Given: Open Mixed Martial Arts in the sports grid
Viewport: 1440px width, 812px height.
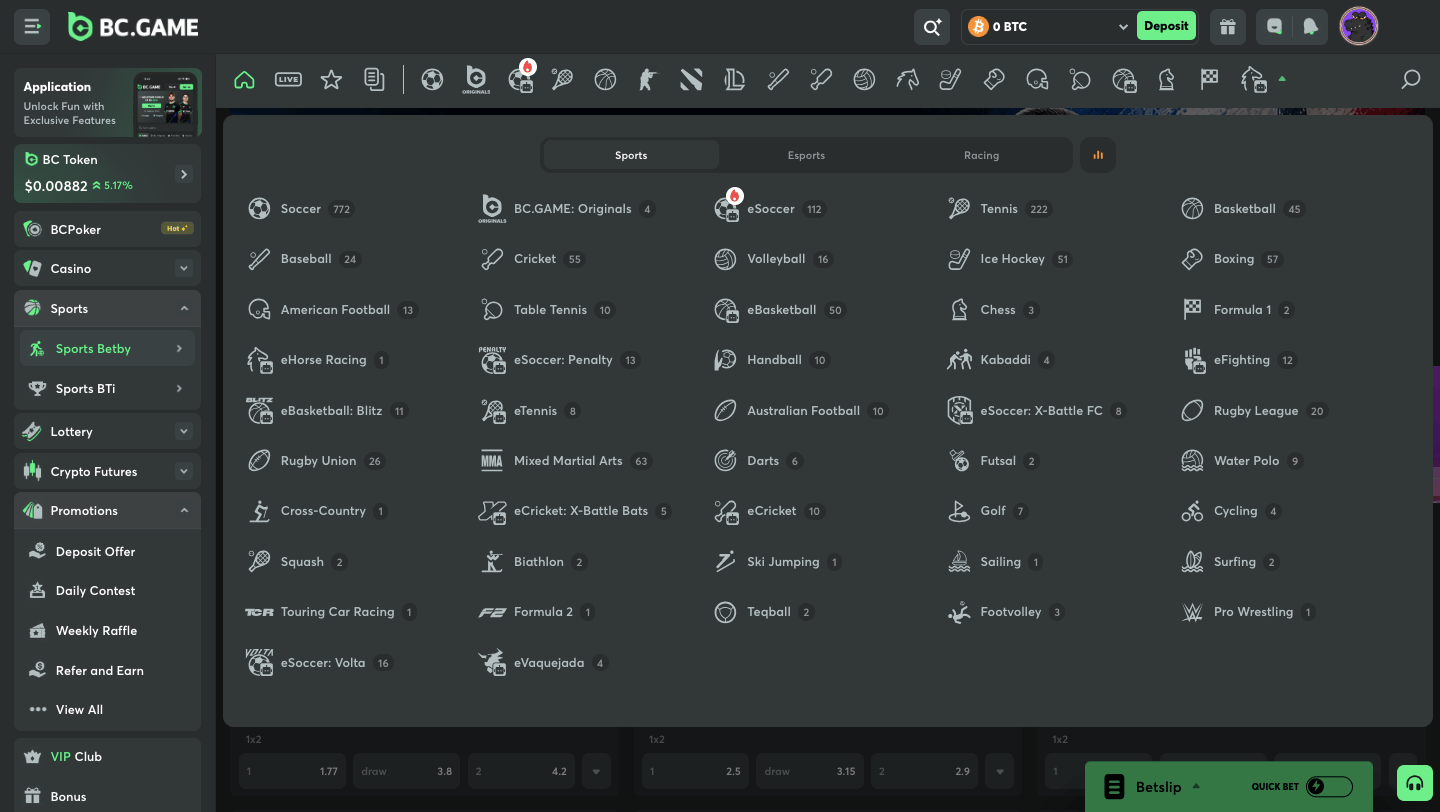Looking at the screenshot, I should click(565, 461).
